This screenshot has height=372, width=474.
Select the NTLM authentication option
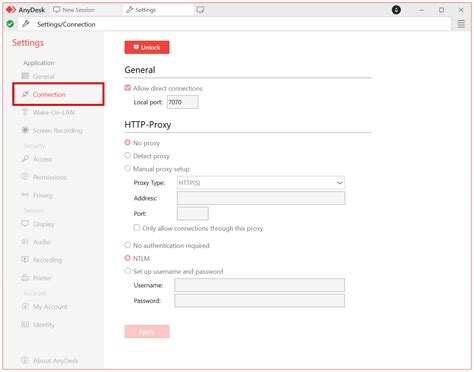point(127,258)
